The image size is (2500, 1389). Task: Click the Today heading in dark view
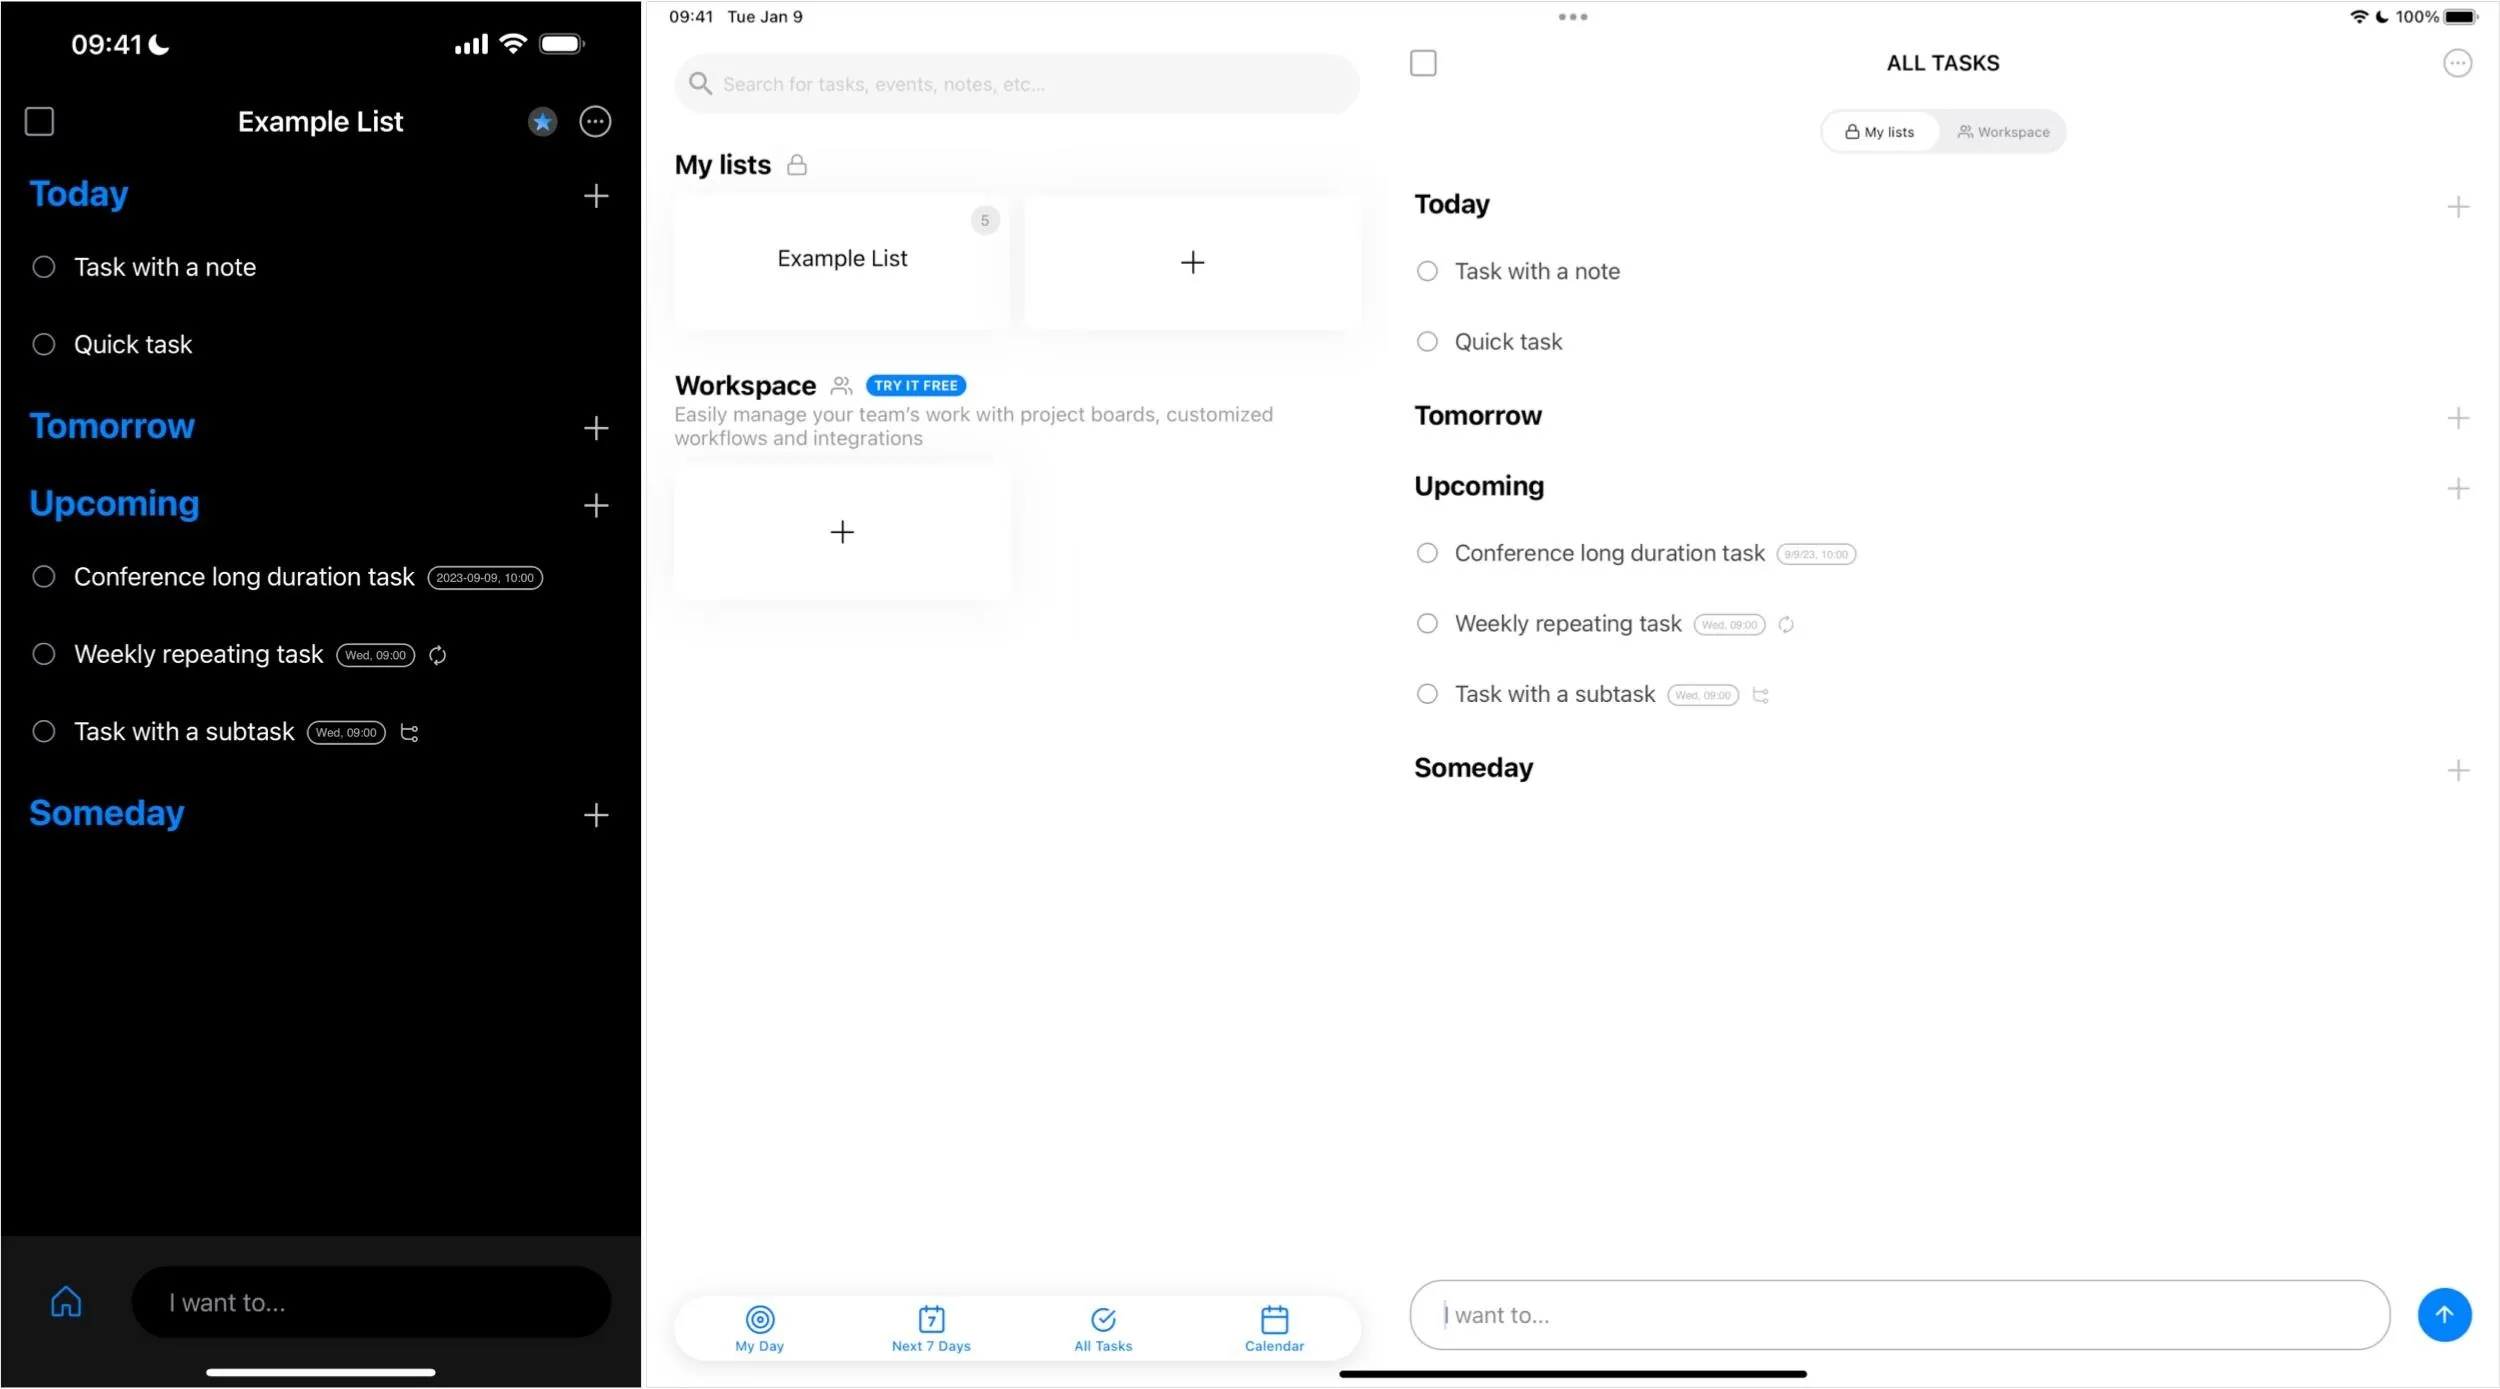click(79, 194)
